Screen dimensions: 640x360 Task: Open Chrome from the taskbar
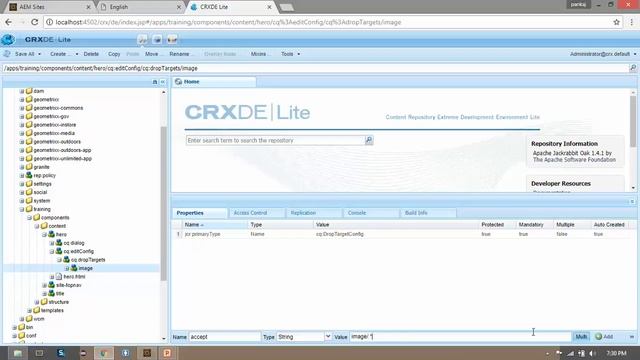pos(103,353)
